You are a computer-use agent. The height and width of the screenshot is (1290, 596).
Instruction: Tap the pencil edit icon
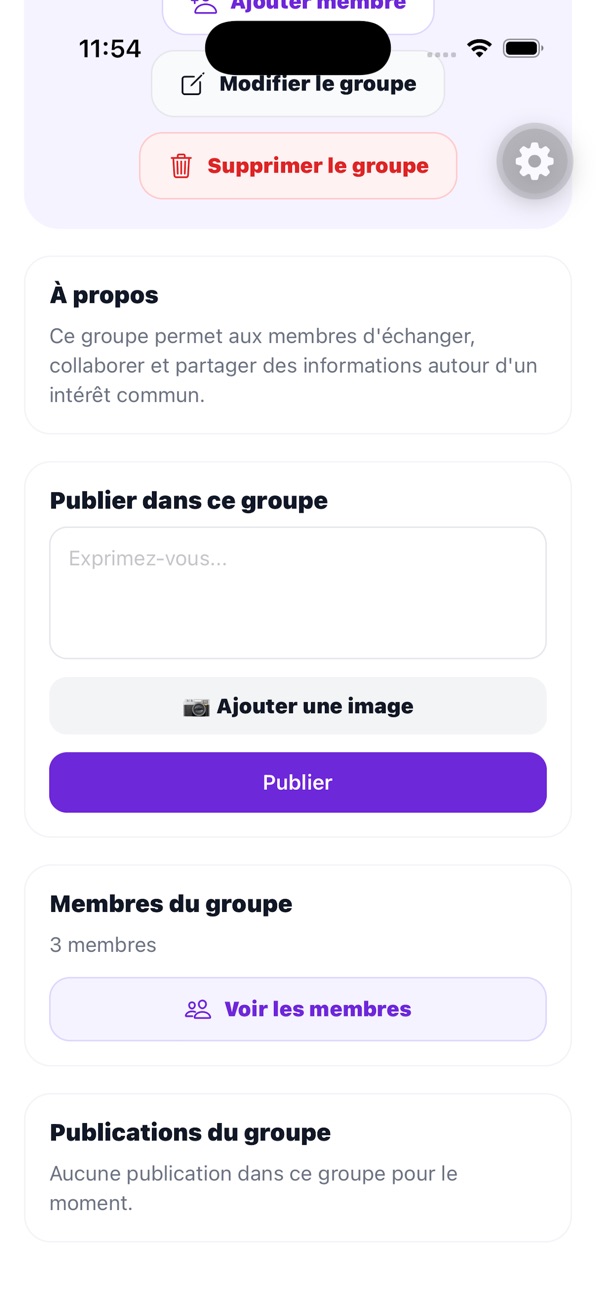(192, 84)
